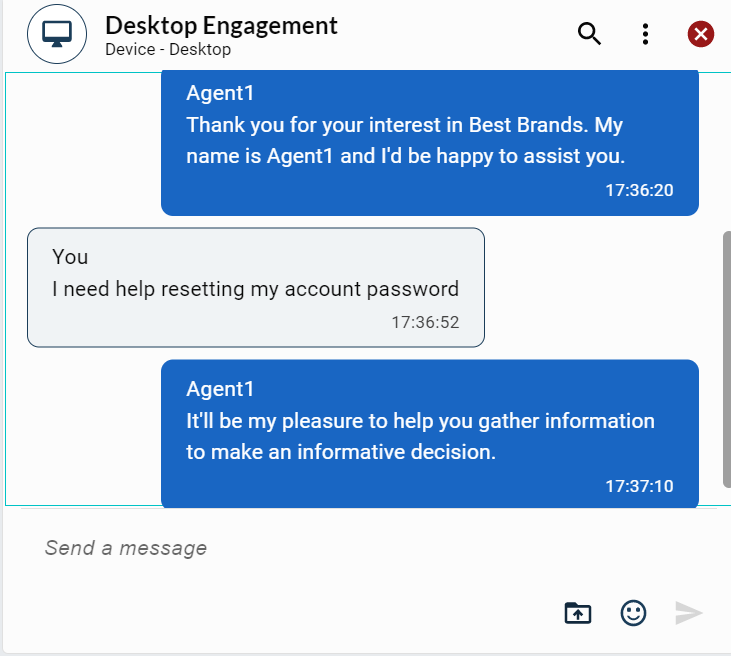Select the 'reset account password' message bubble
The height and width of the screenshot is (656, 731).
[255, 289]
